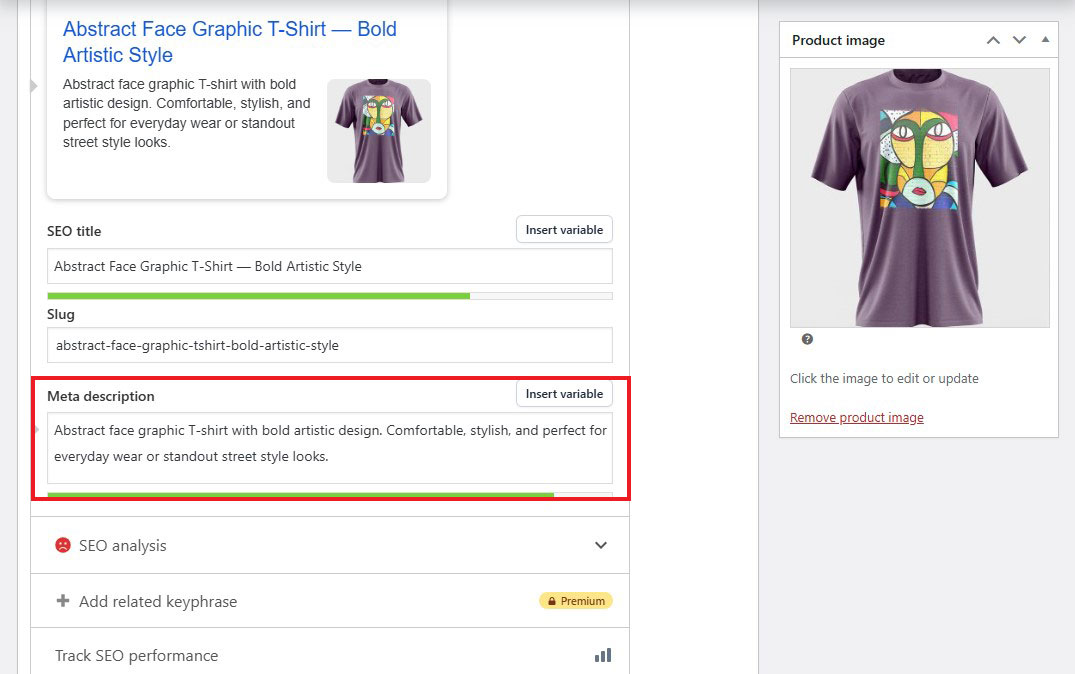Click the yellow Premium lock badge
This screenshot has height=674, width=1075.
[576, 600]
